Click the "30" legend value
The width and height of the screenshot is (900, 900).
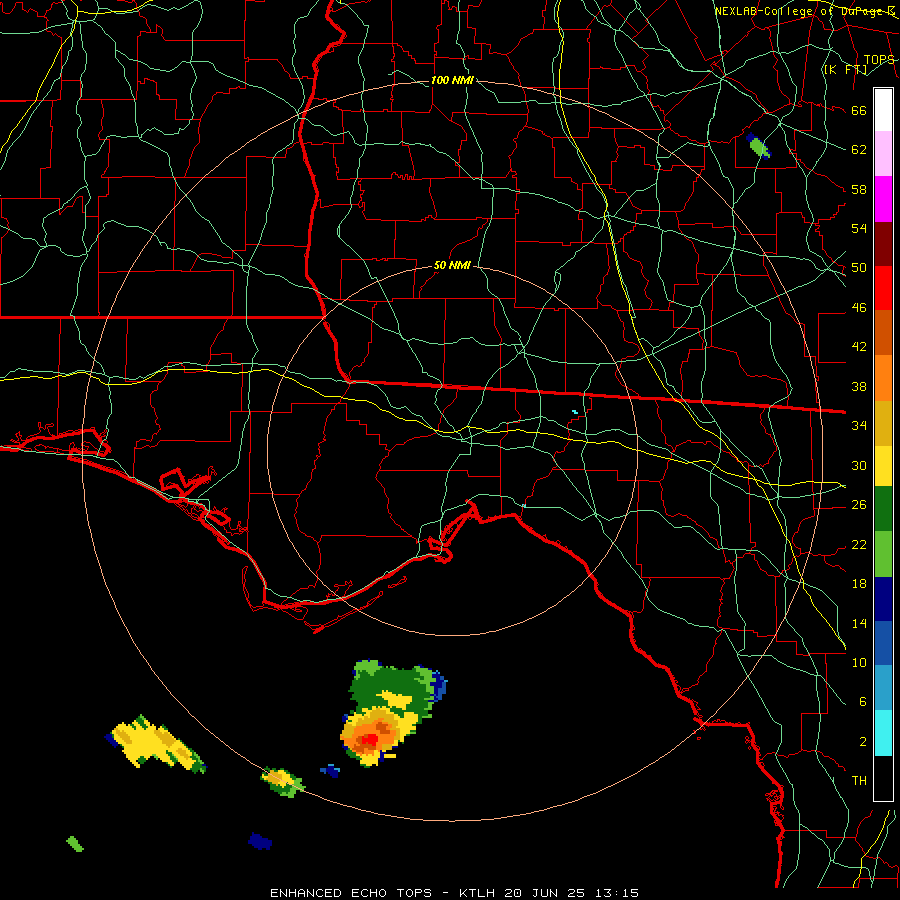(x=859, y=465)
